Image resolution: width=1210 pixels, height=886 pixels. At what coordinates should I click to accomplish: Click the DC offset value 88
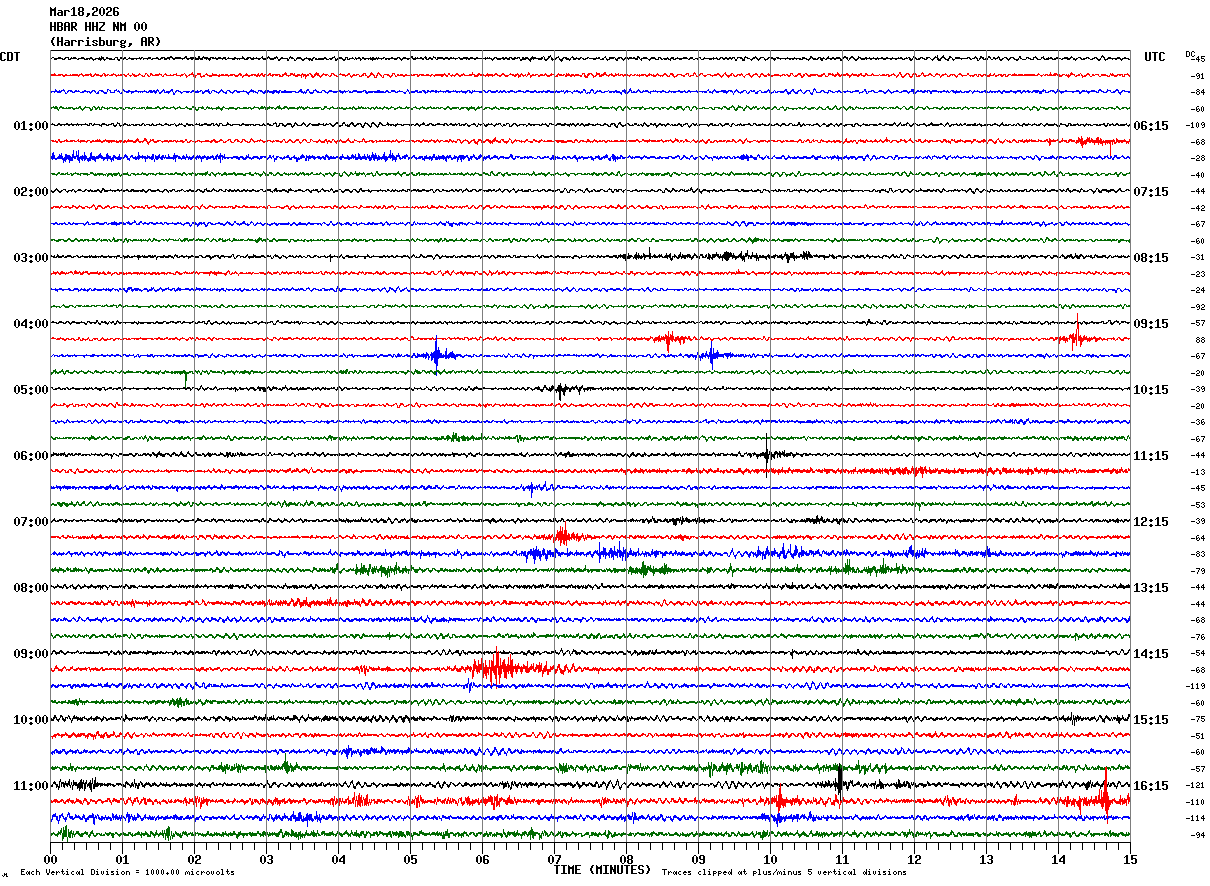coord(1199,340)
